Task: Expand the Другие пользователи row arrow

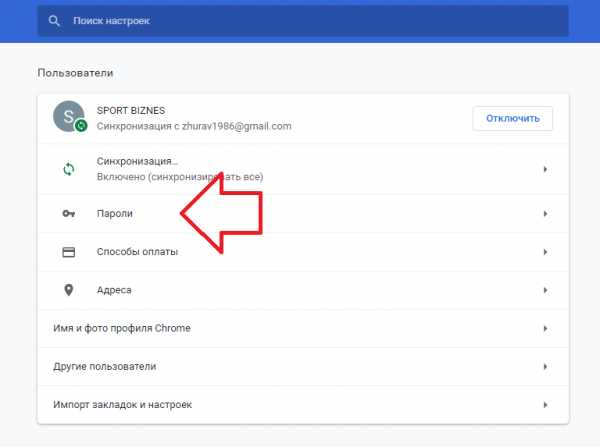Action: (x=545, y=367)
